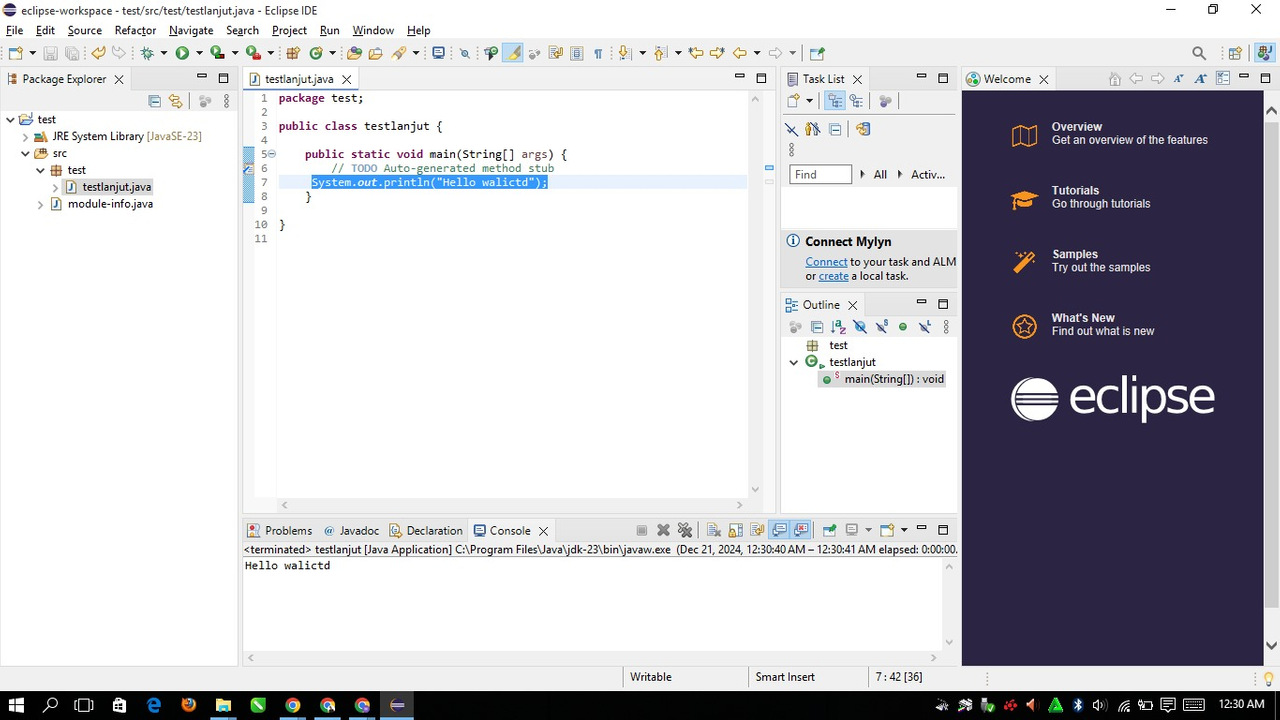1280x720 pixels.
Task: Open the New file dropdown arrow in toolbar
Action: point(32,53)
